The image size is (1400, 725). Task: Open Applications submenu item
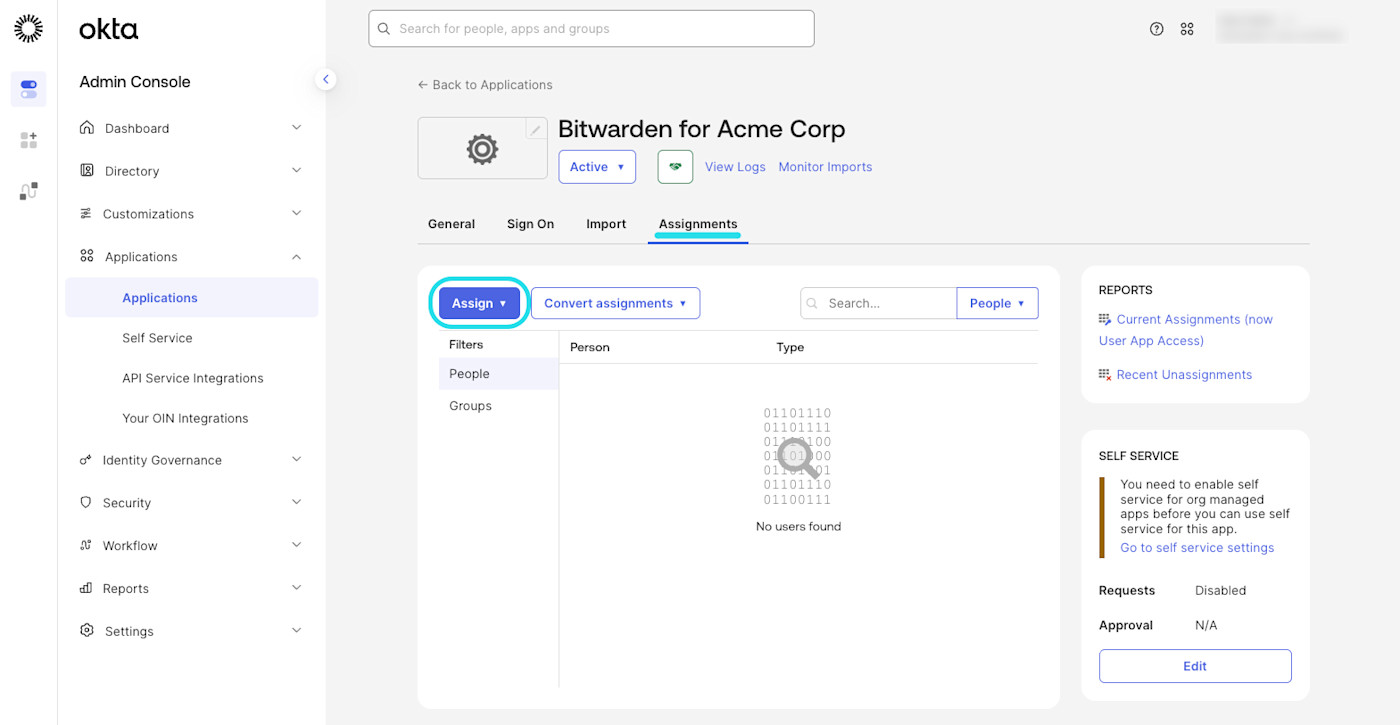click(x=192, y=298)
